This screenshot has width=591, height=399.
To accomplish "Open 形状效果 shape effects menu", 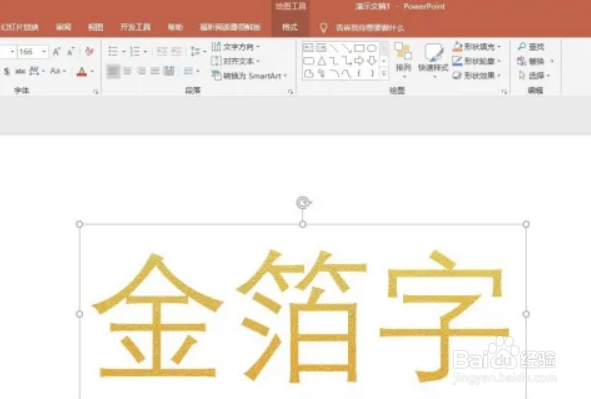I will [x=477, y=75].
